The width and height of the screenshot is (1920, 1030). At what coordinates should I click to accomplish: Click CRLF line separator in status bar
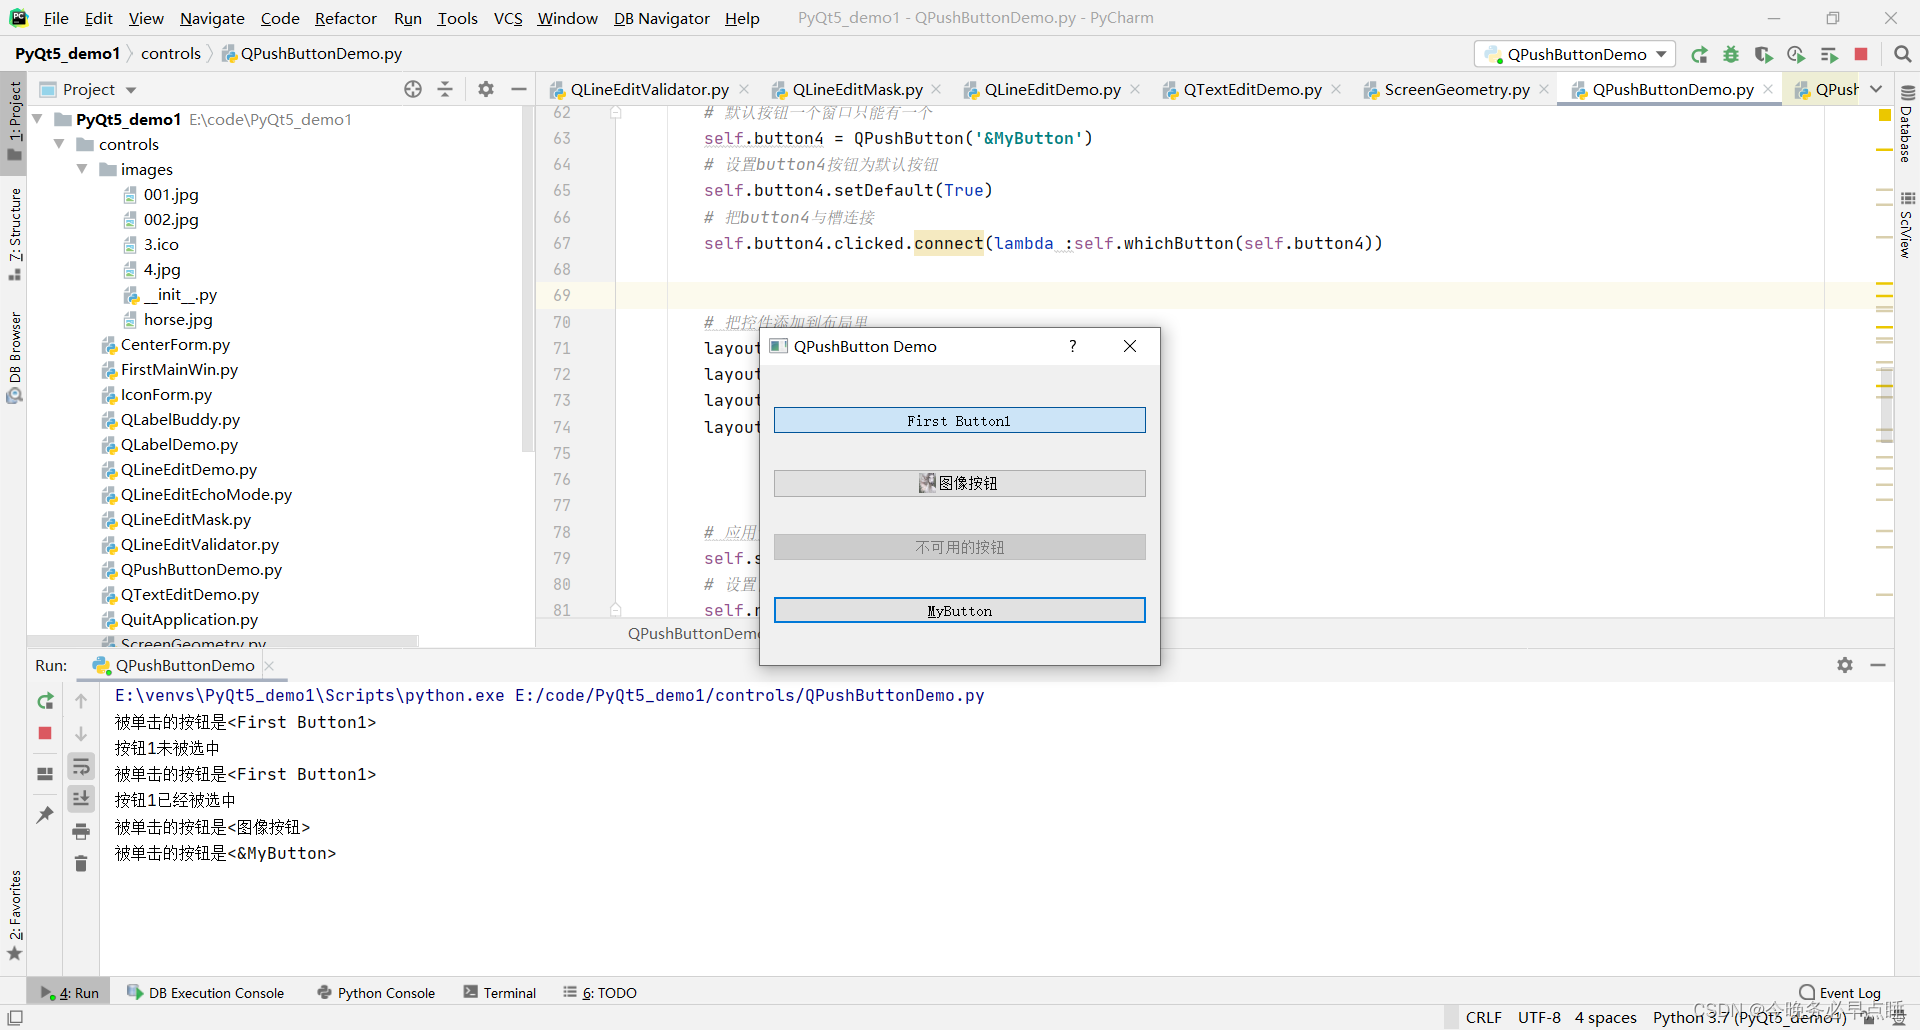[1483, 1017]
